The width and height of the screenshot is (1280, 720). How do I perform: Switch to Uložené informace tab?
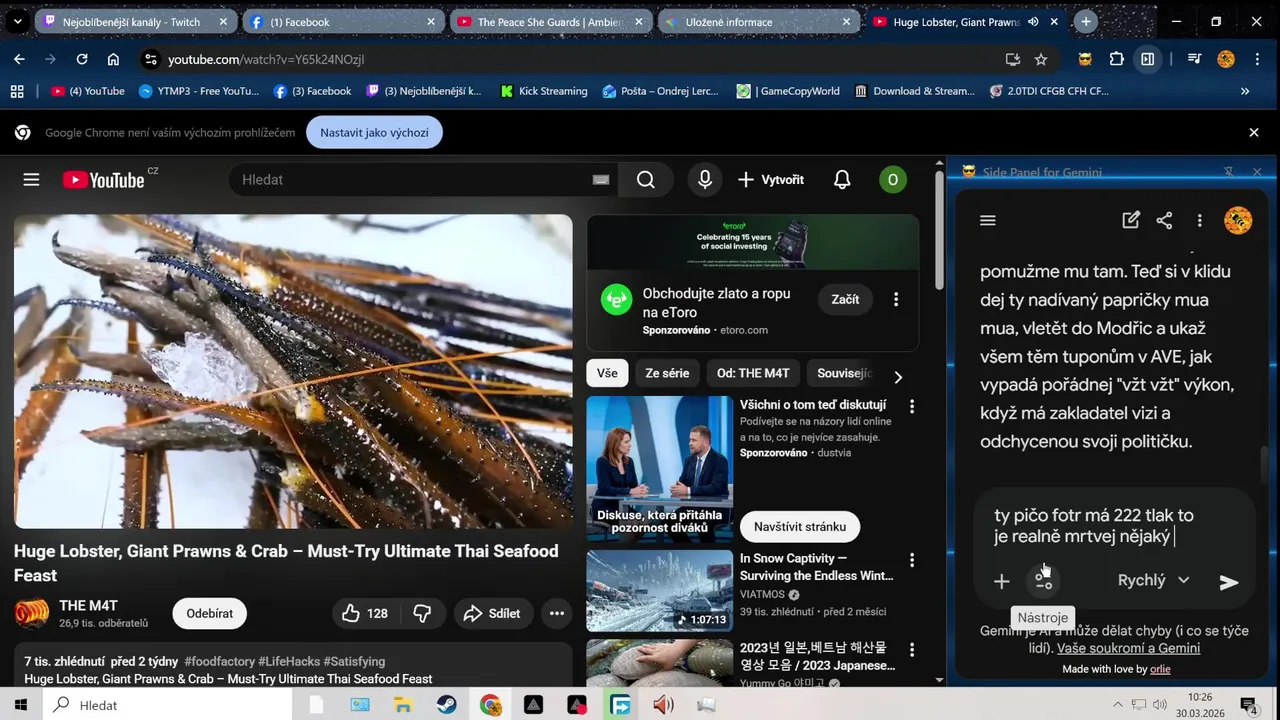(758, 21)
